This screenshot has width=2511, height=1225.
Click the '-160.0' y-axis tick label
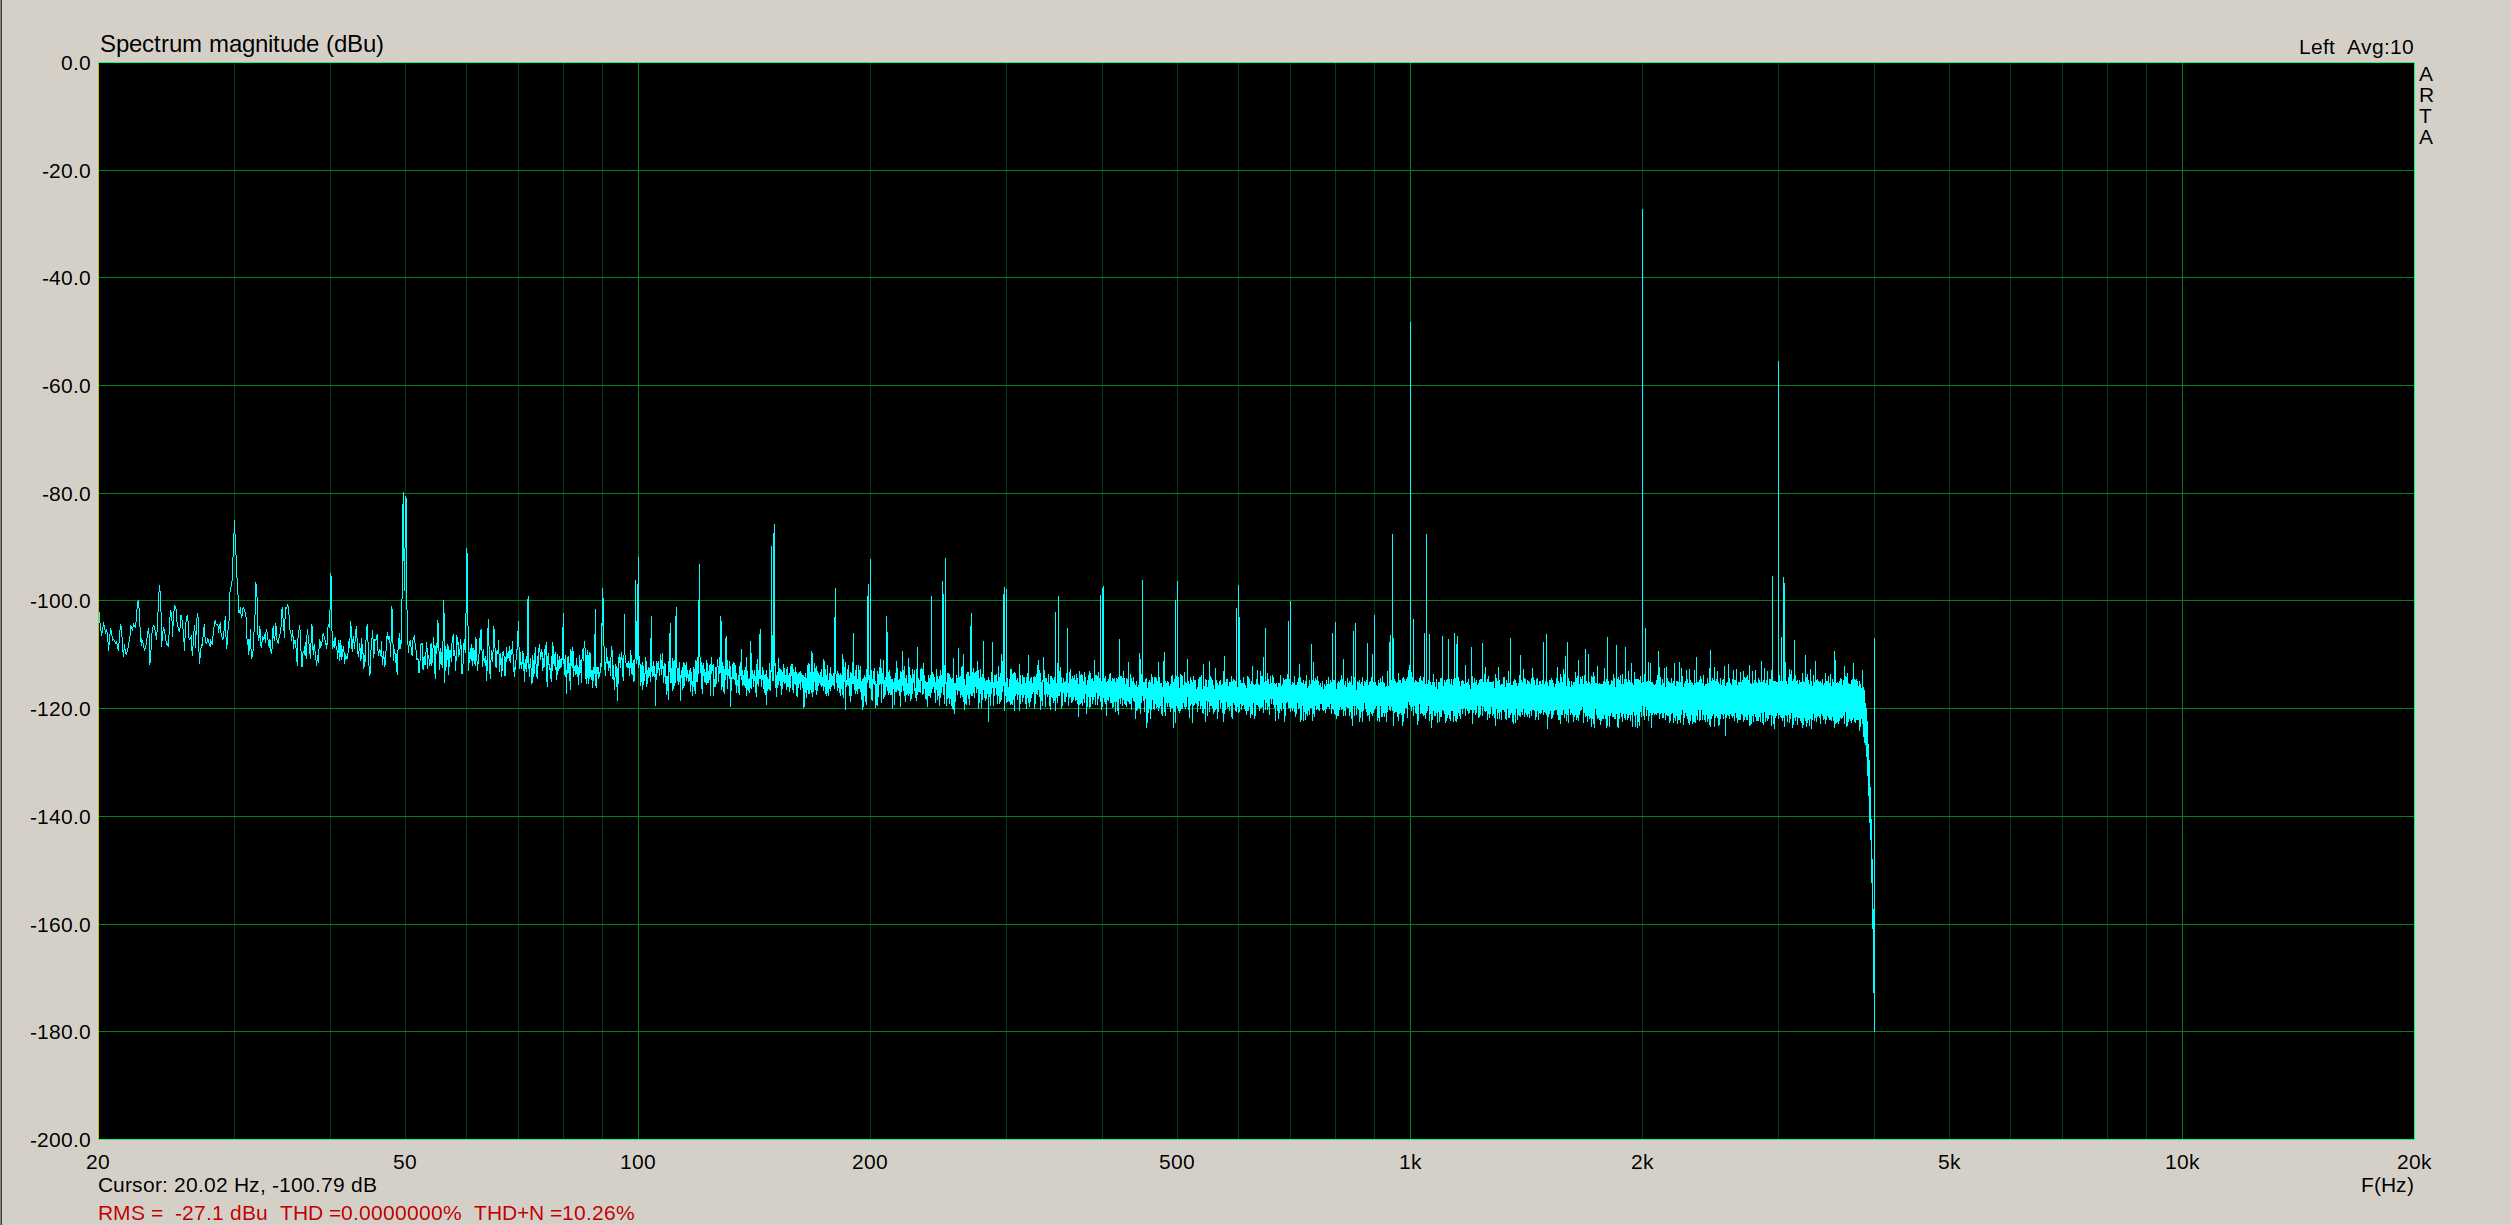point(61,925)
